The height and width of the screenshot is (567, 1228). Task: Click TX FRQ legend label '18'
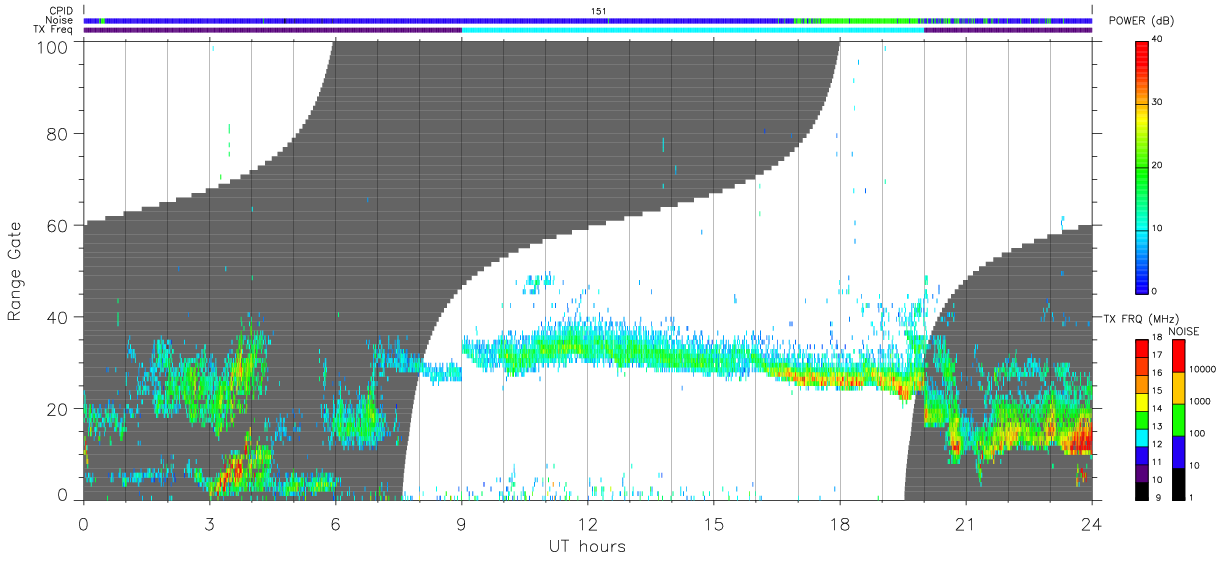click(x=1159, y=338)
